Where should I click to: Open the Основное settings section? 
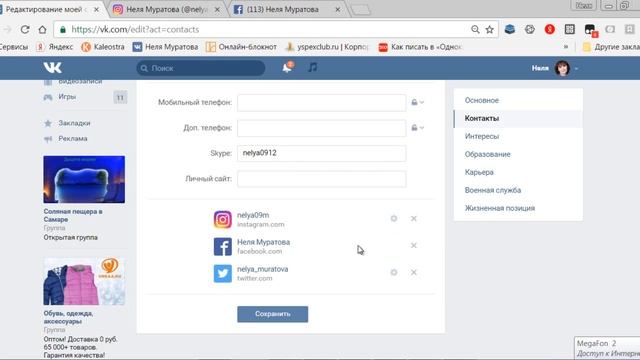(518, 100)
